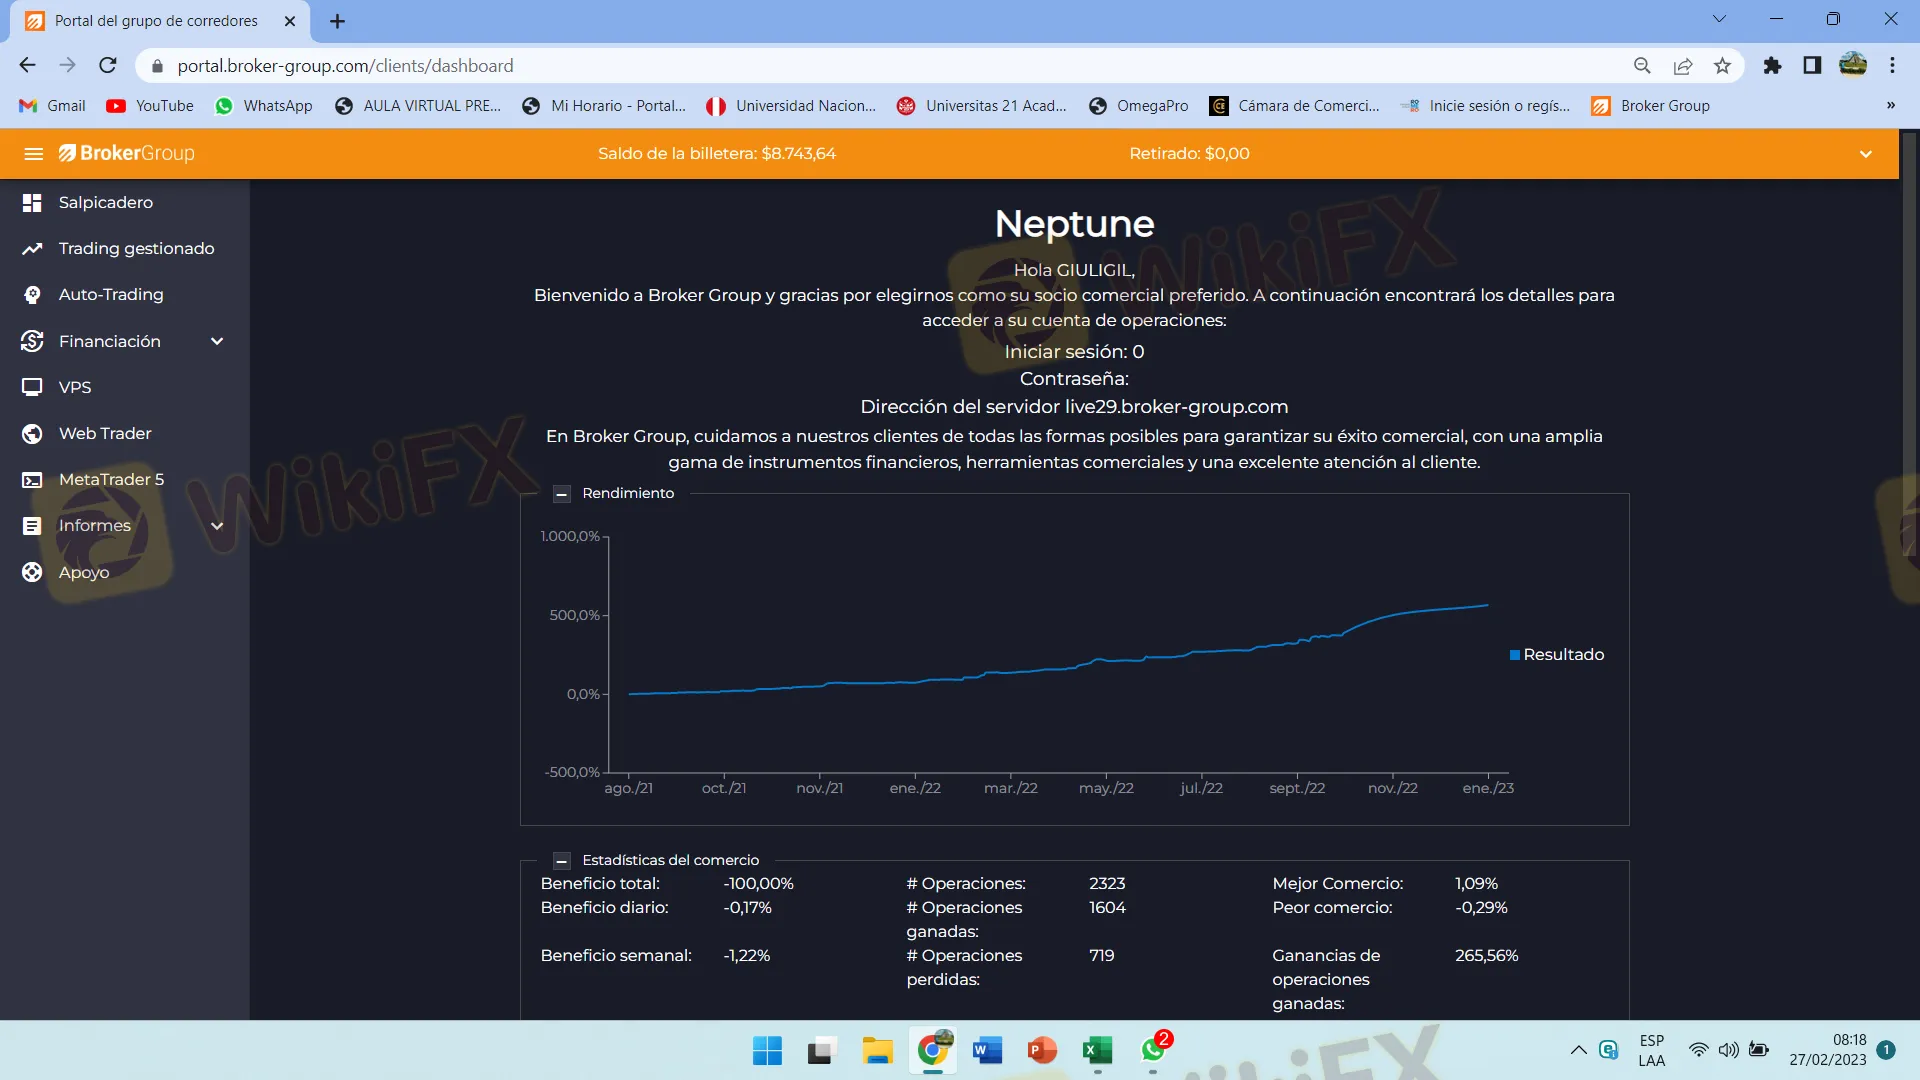Click the battery tray icon

tap(1759, 1051)
